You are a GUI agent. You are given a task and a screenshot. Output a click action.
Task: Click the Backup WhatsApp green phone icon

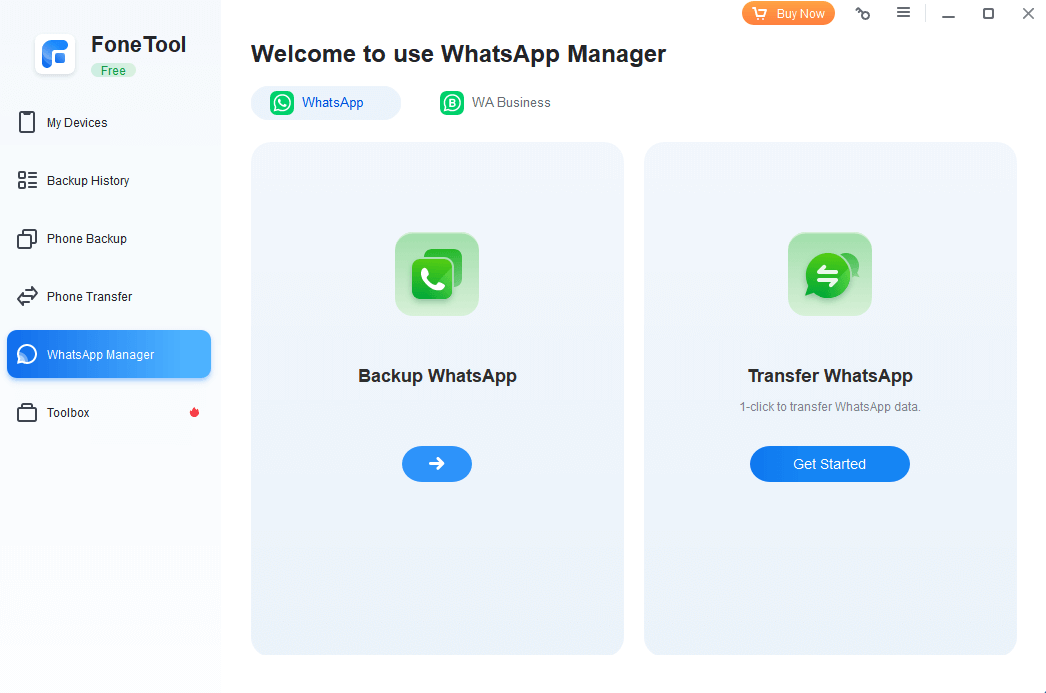(x=437, y=274)
